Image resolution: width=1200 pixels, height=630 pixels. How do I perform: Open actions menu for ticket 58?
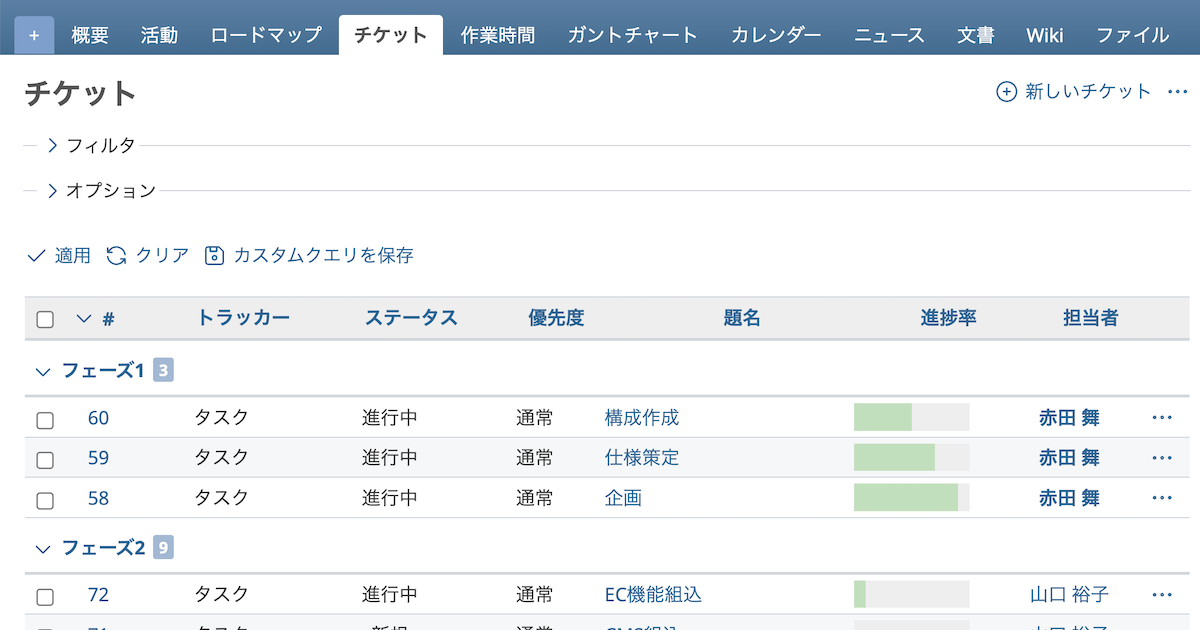1162,498
